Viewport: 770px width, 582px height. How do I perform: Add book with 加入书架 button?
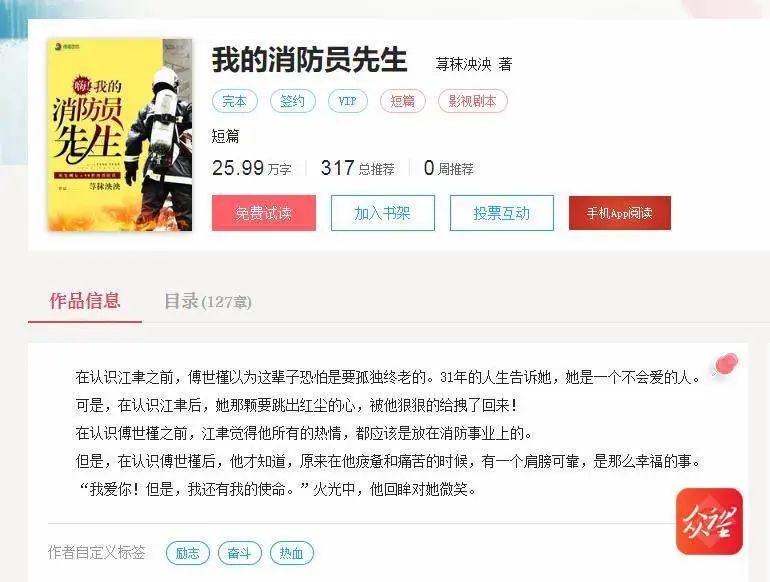pos(383,213)
